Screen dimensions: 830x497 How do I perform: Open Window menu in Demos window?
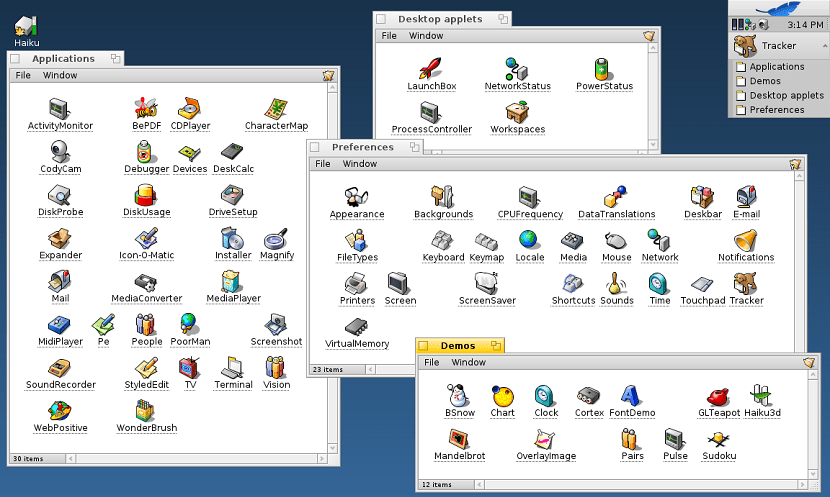click(468, 362)
